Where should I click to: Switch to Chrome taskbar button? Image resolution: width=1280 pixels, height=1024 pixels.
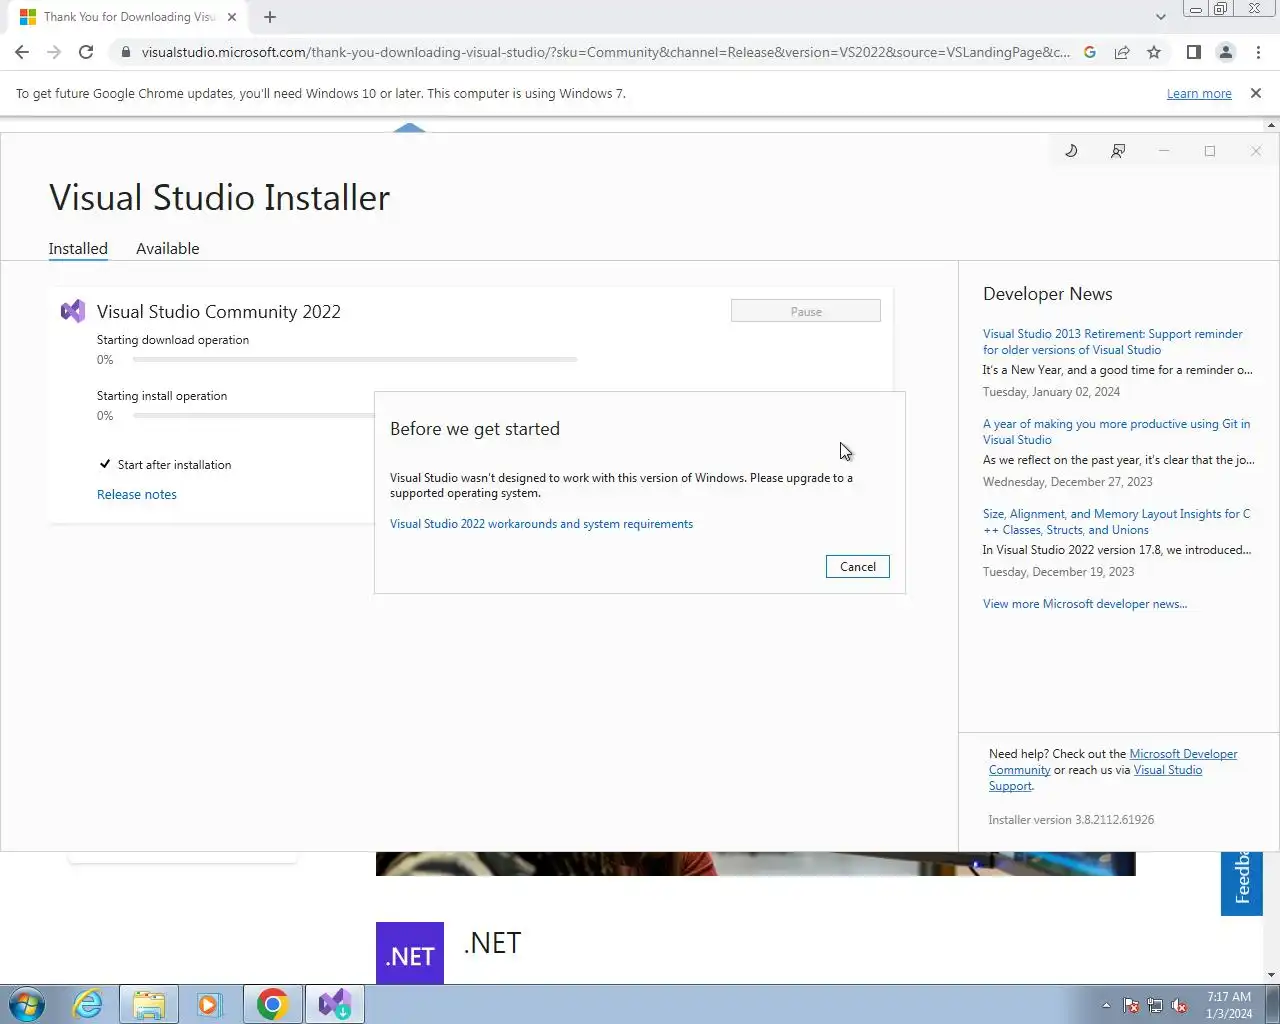click(272, 1004)
